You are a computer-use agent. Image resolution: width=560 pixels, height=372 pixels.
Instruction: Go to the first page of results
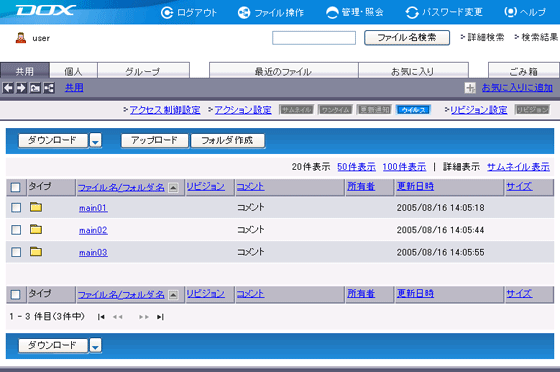(101, 317)
